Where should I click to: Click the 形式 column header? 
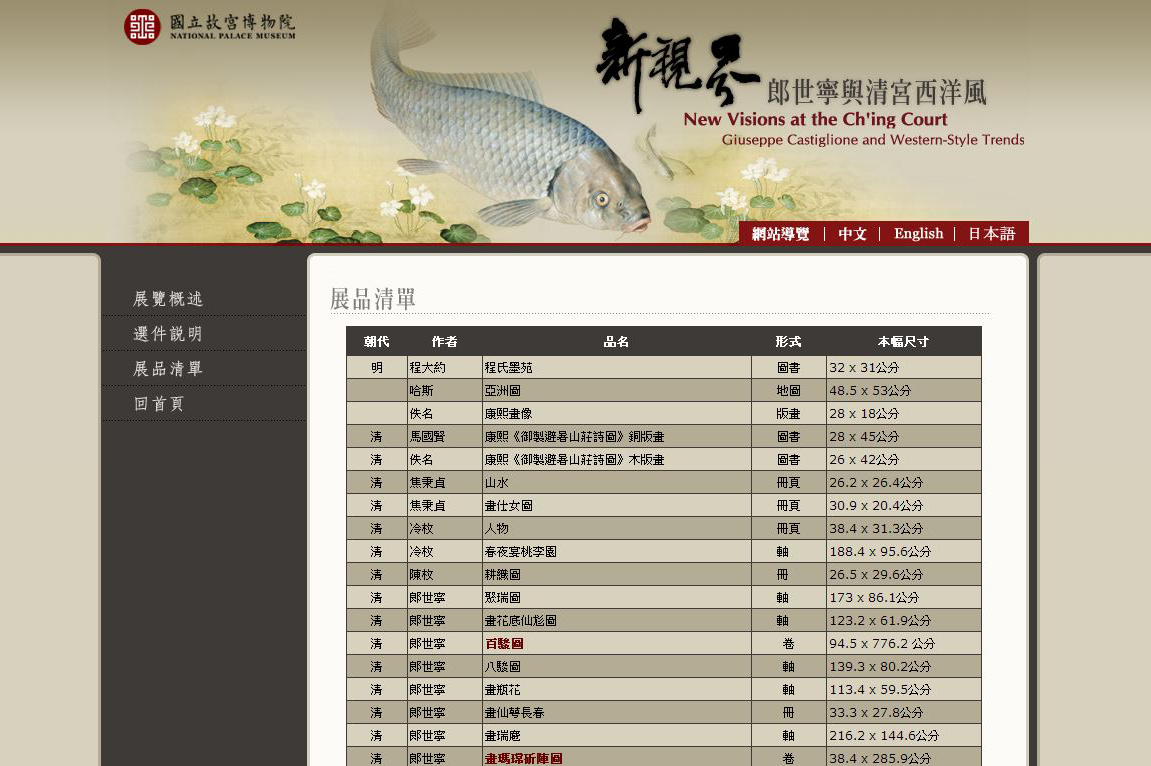click(788, 342)
